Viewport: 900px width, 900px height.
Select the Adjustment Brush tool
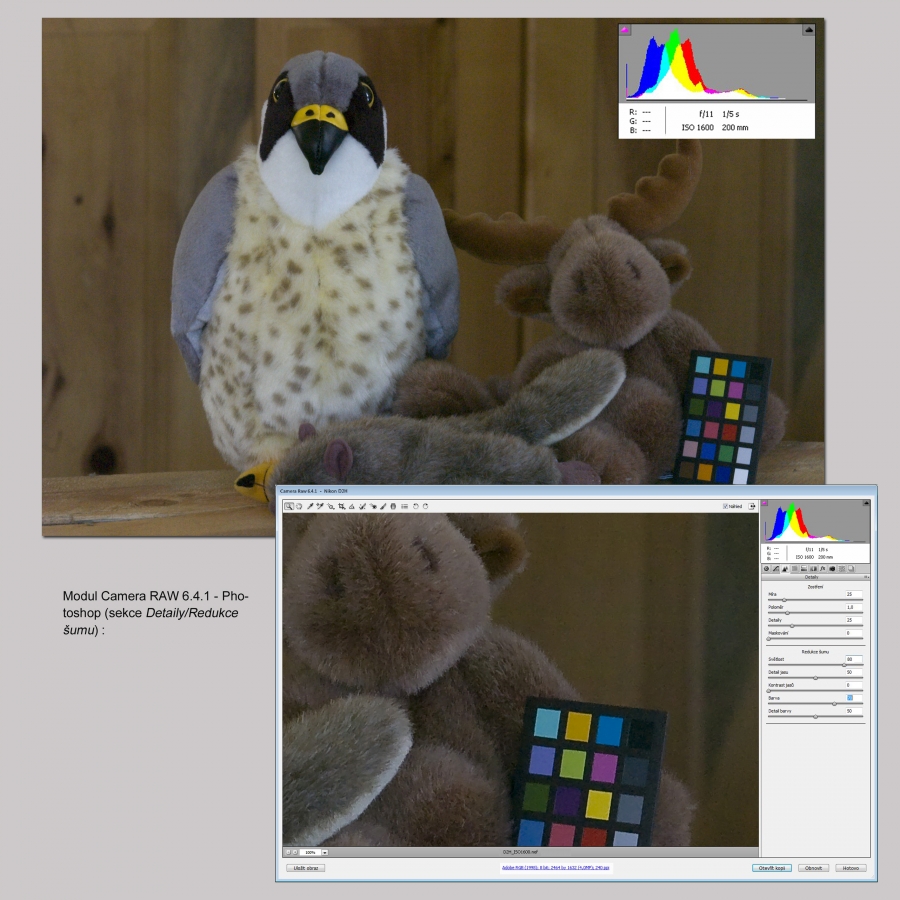tap(383, 506)
